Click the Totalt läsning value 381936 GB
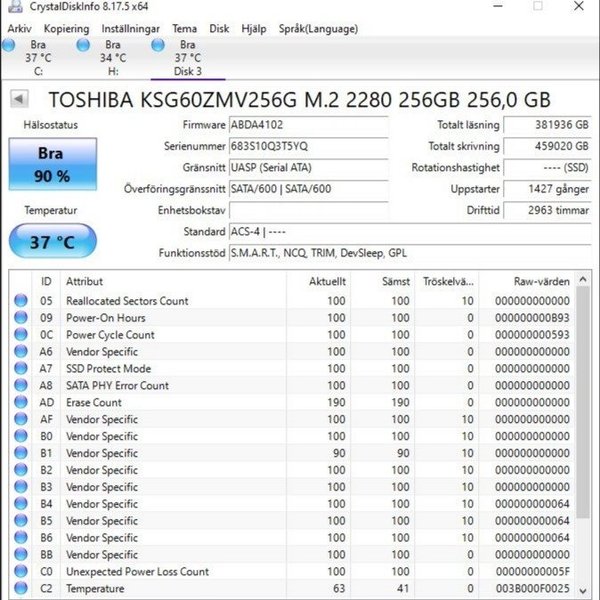The width and height of the screenshot is (600, 600). [x=548, y=125]
